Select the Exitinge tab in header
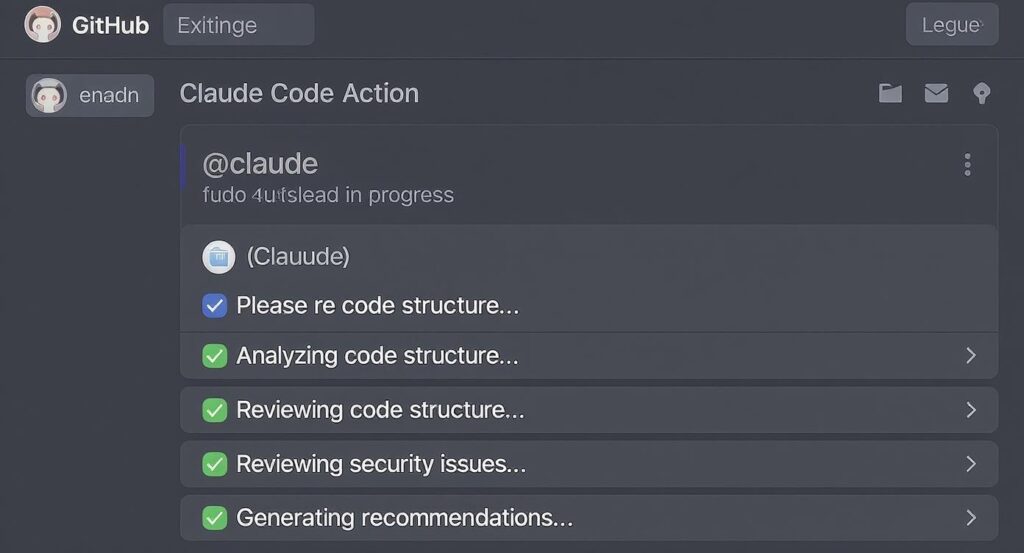The image size is (1024, 553). (x=238, y=25)
